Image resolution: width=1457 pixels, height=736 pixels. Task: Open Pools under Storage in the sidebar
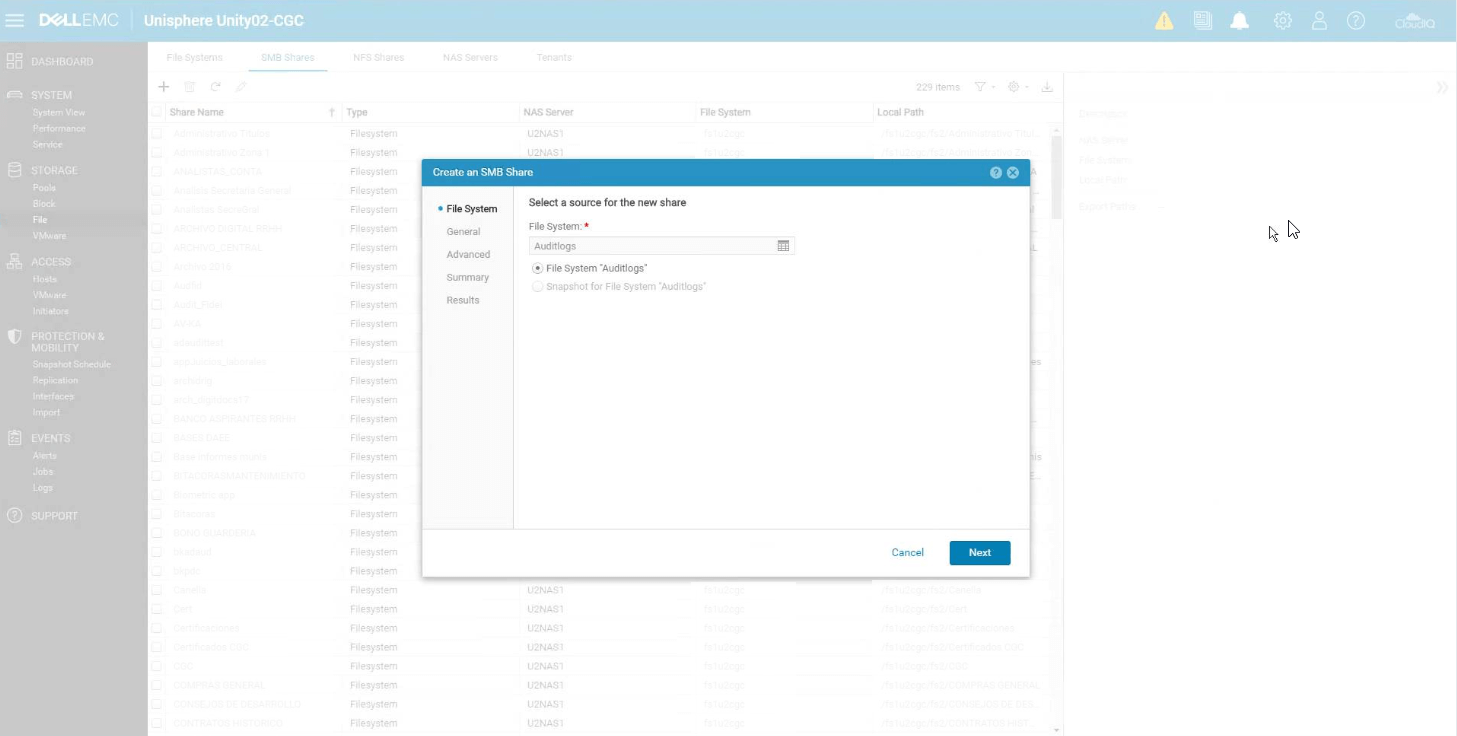coord(44,188)
